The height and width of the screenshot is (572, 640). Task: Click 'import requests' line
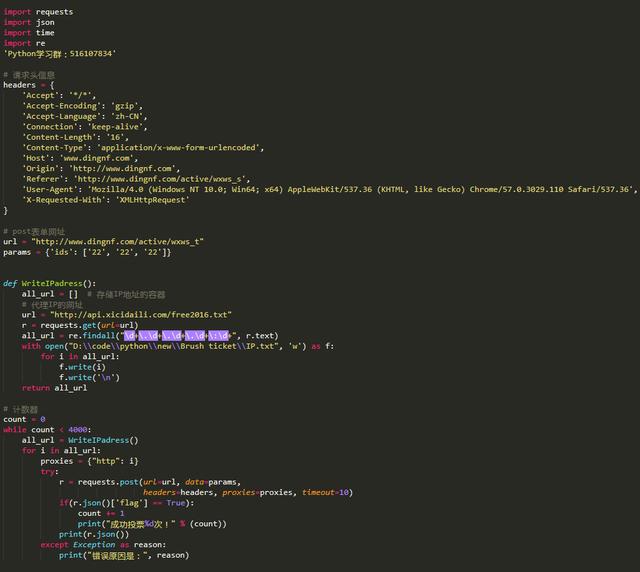pyautogui.click(x=38, y=12)
